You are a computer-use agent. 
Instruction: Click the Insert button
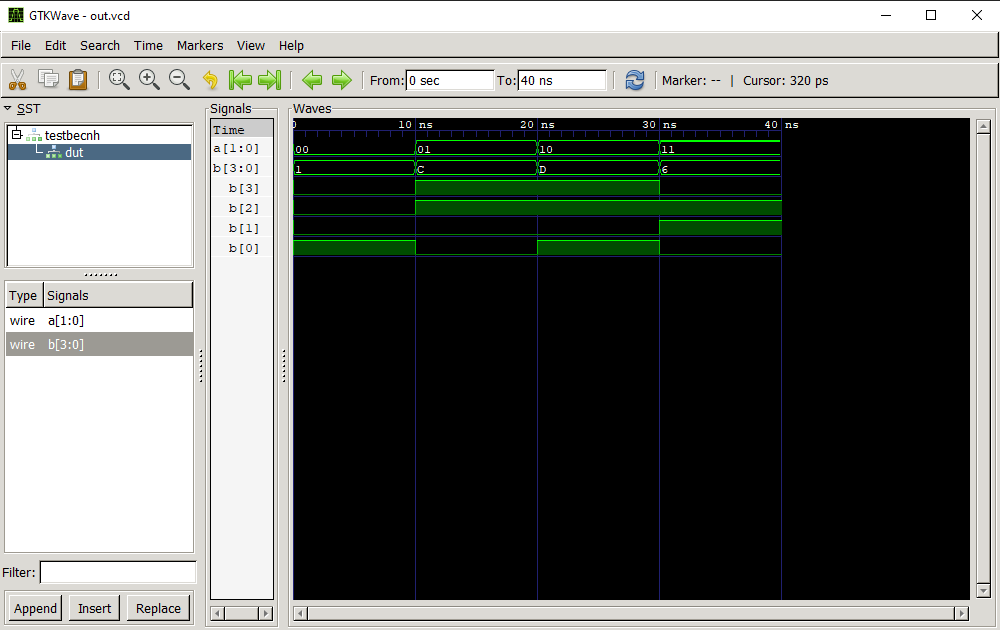tap(94, 608)
